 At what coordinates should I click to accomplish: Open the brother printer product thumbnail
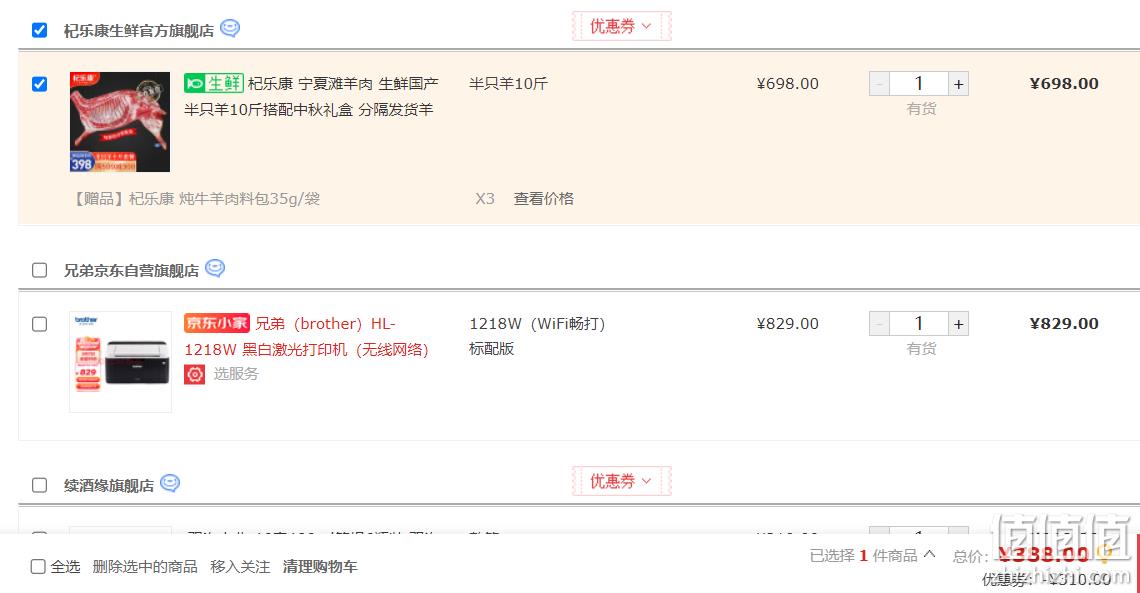(121, 362)
